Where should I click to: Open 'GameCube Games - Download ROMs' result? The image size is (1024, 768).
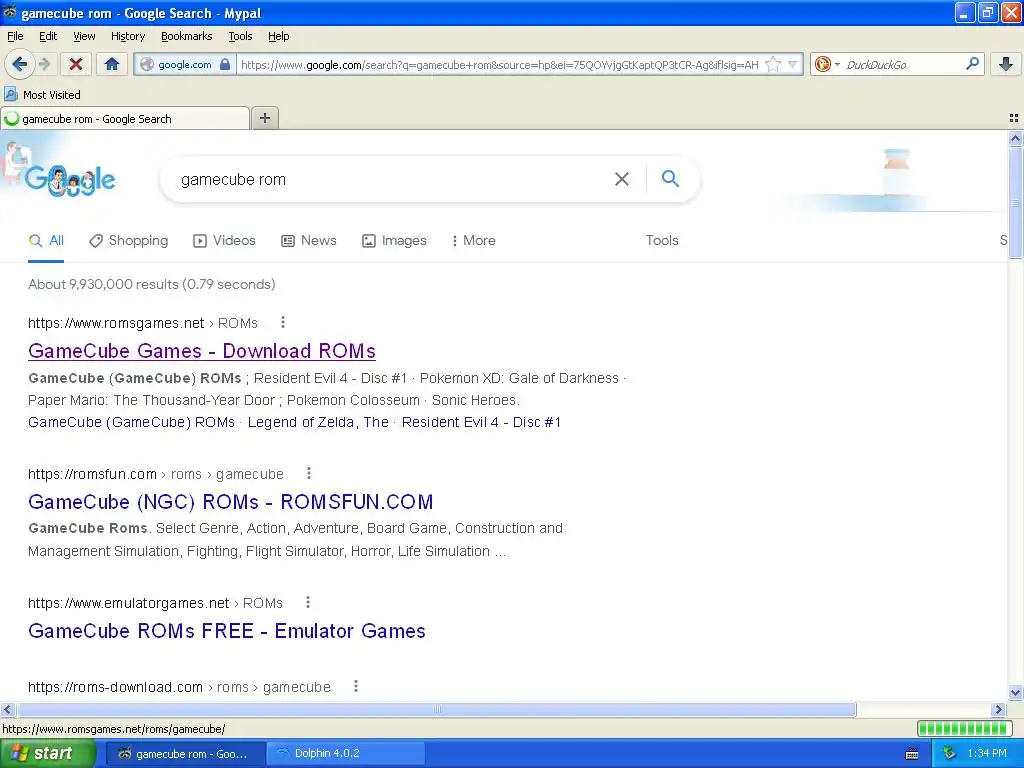point(202,351)
